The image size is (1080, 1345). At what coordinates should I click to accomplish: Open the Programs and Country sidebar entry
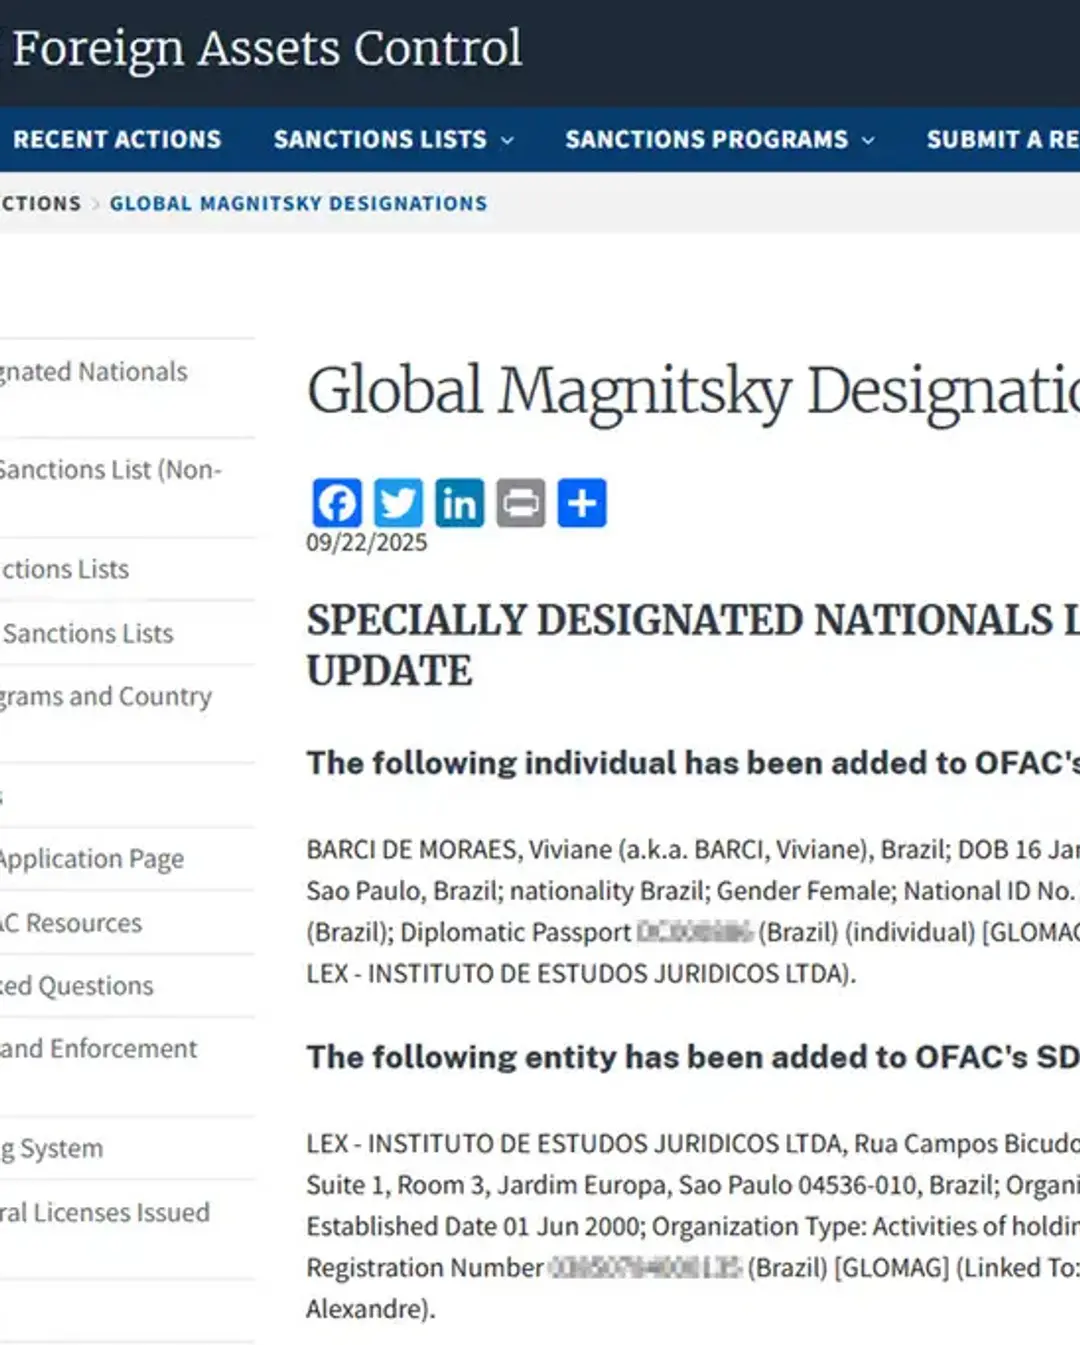coord(105,696)
